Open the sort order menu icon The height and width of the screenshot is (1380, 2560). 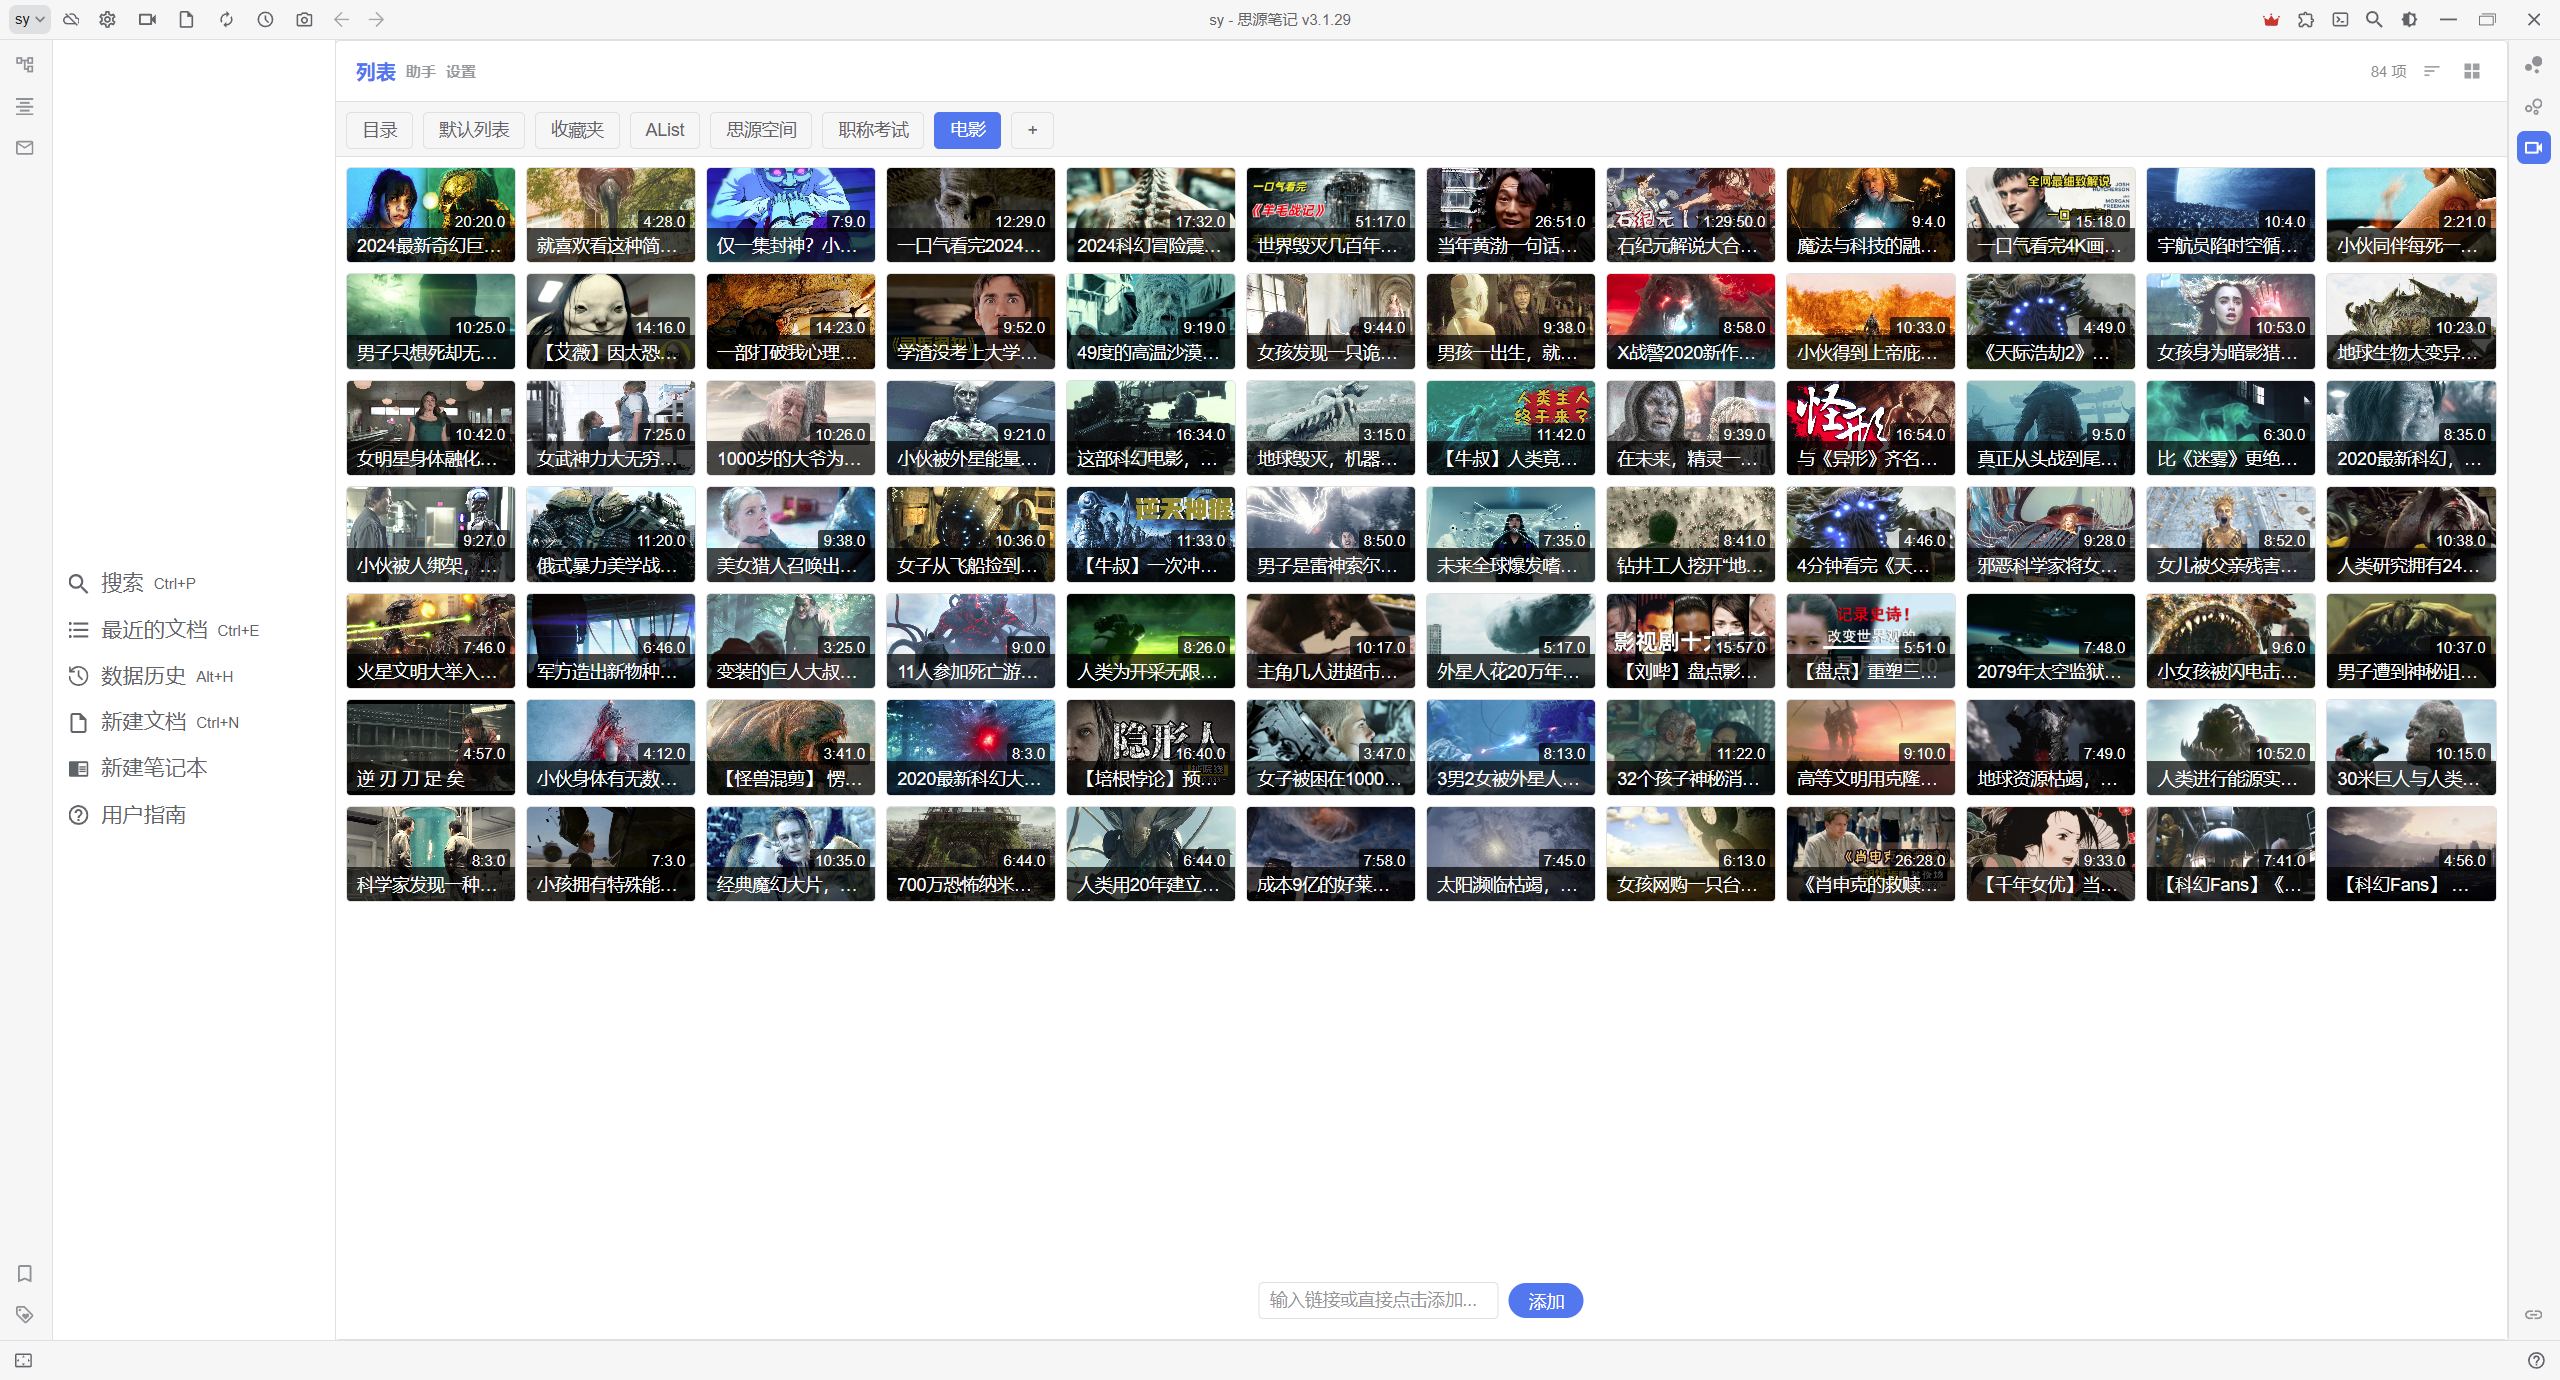point(2432,71)
